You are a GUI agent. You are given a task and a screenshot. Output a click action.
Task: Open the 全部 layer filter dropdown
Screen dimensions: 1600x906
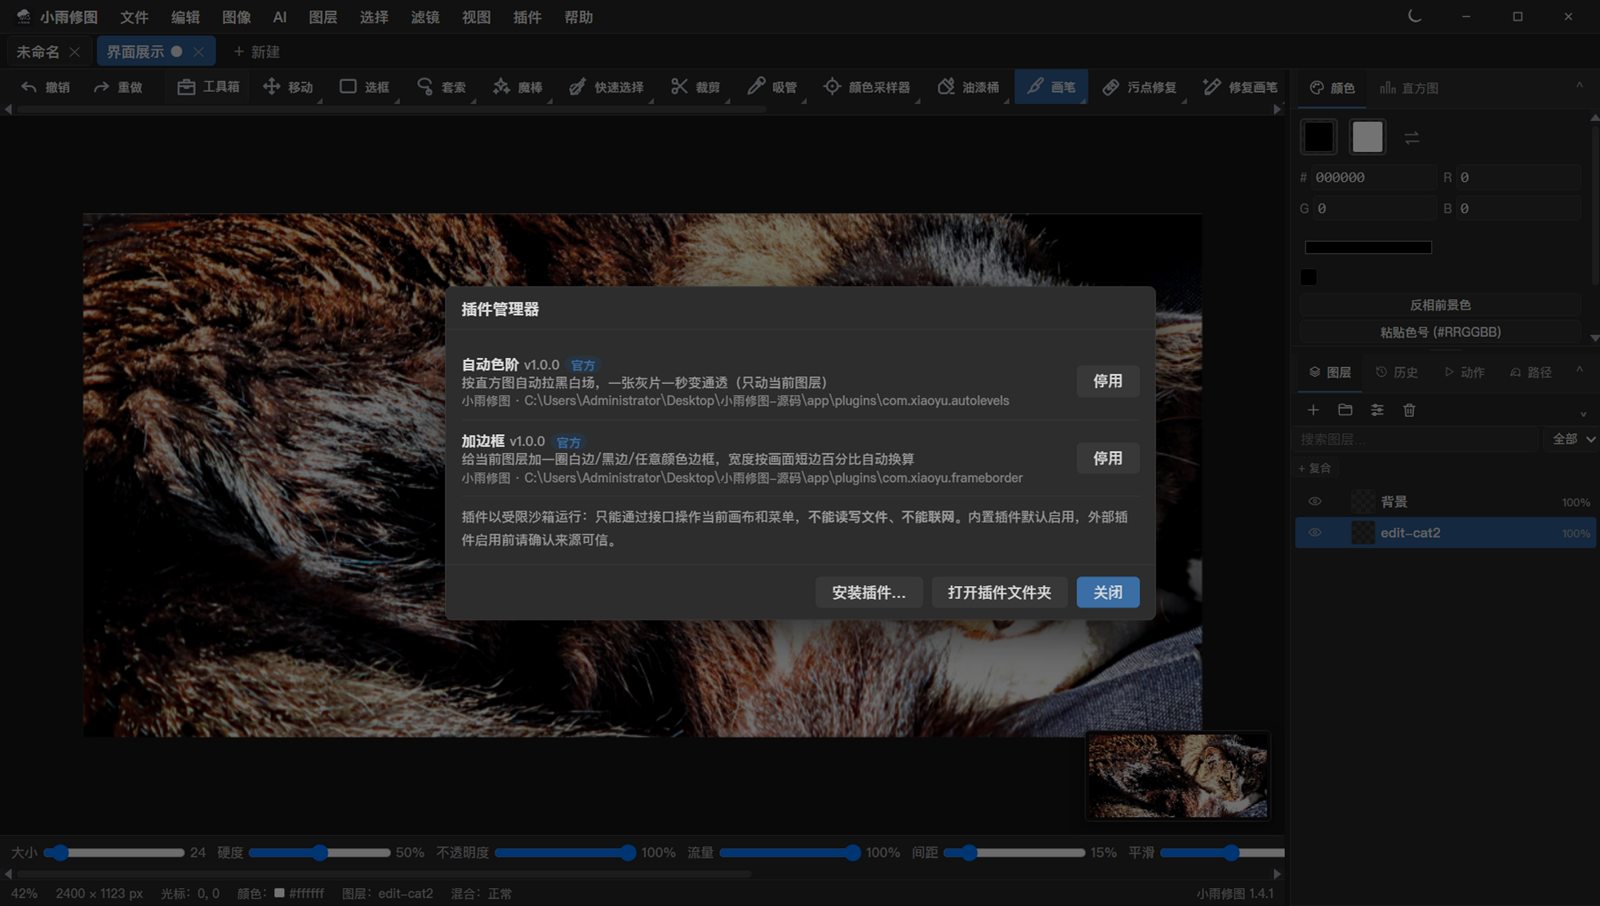pos(1573,439)
